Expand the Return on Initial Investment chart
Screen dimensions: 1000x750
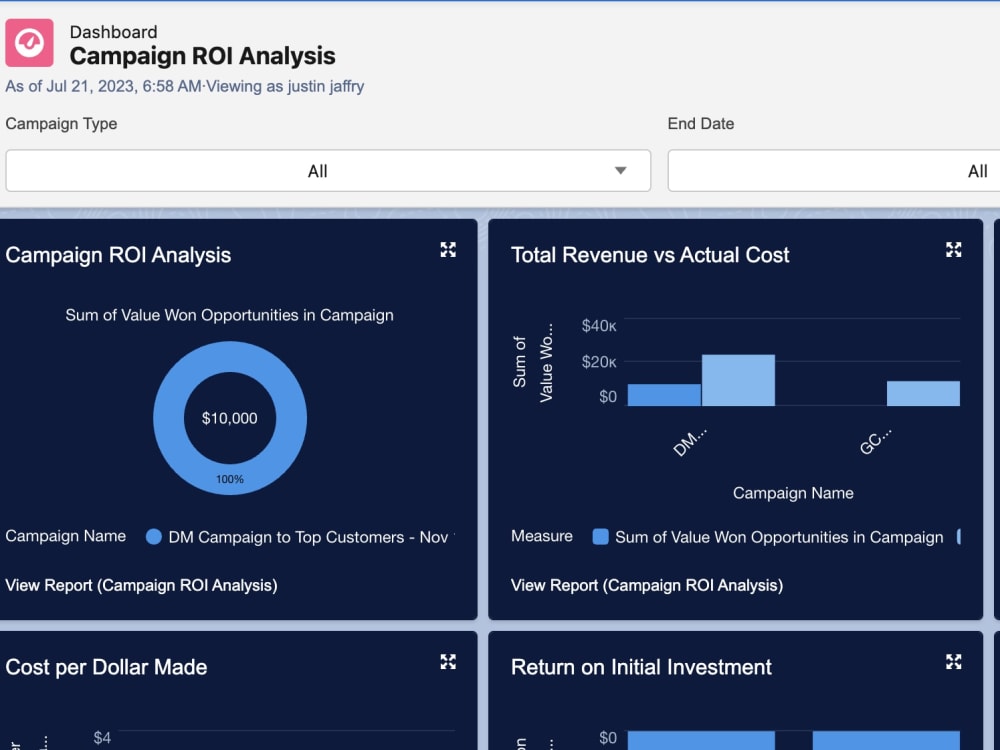(953, 661)
